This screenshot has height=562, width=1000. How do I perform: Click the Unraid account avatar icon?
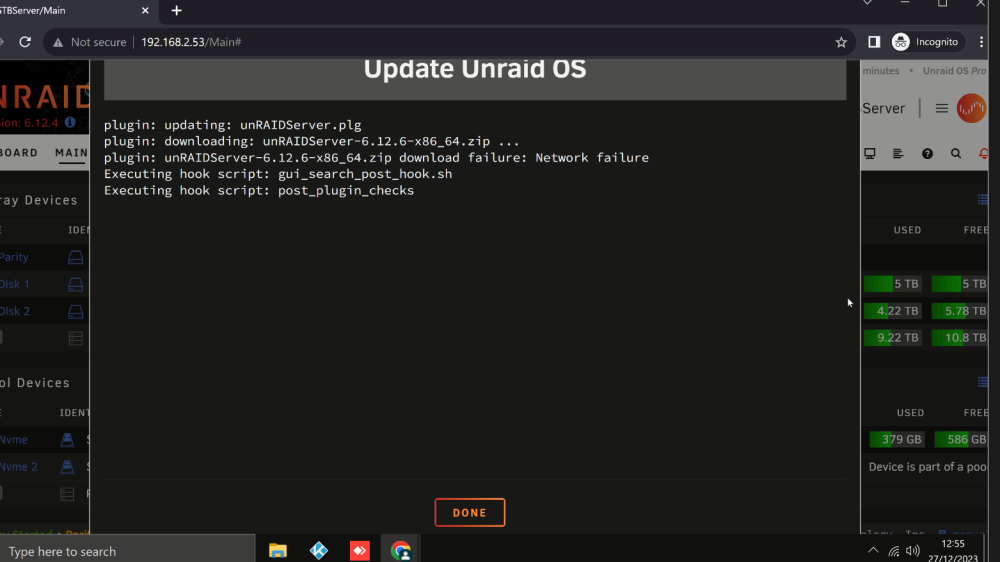[971, 108]
